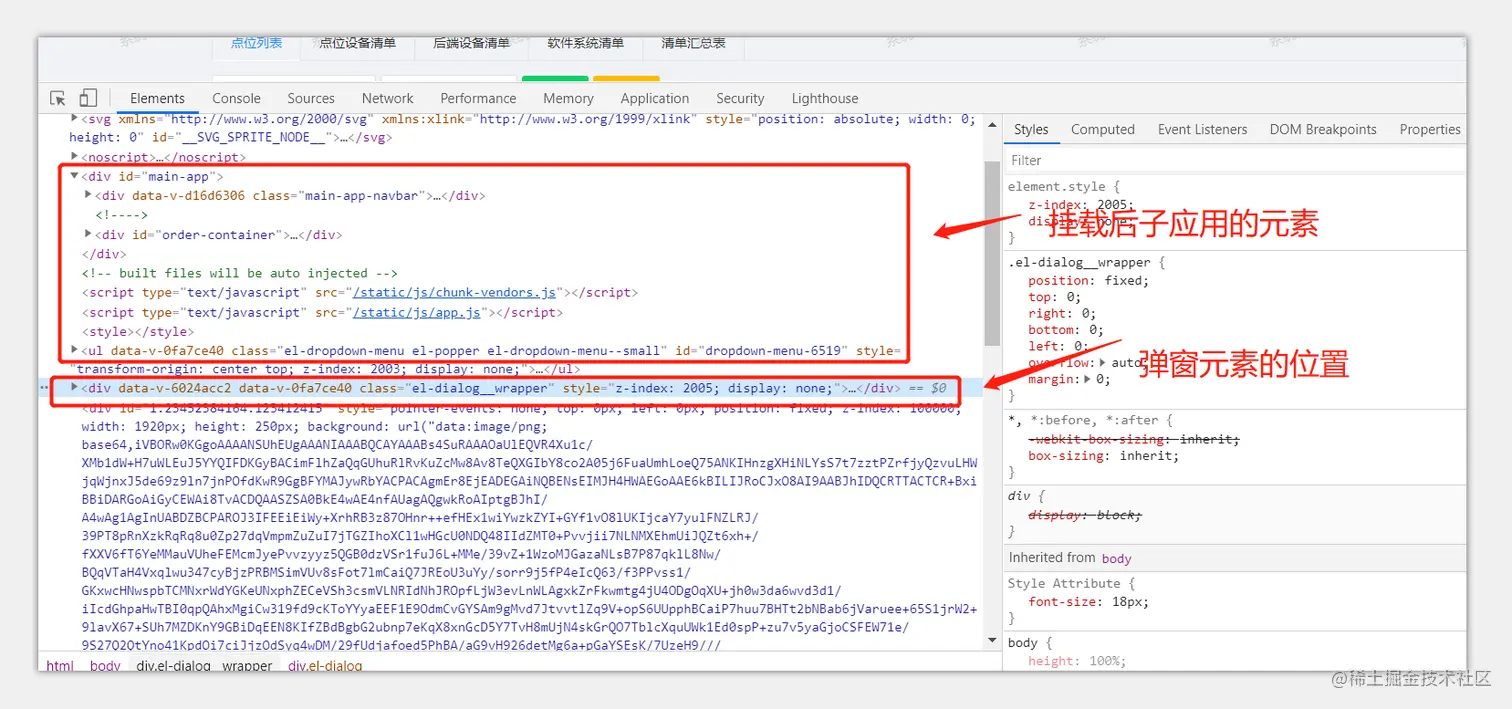Edit the right: 0 declaration
1512x709 pixels.
point(1062,313)
